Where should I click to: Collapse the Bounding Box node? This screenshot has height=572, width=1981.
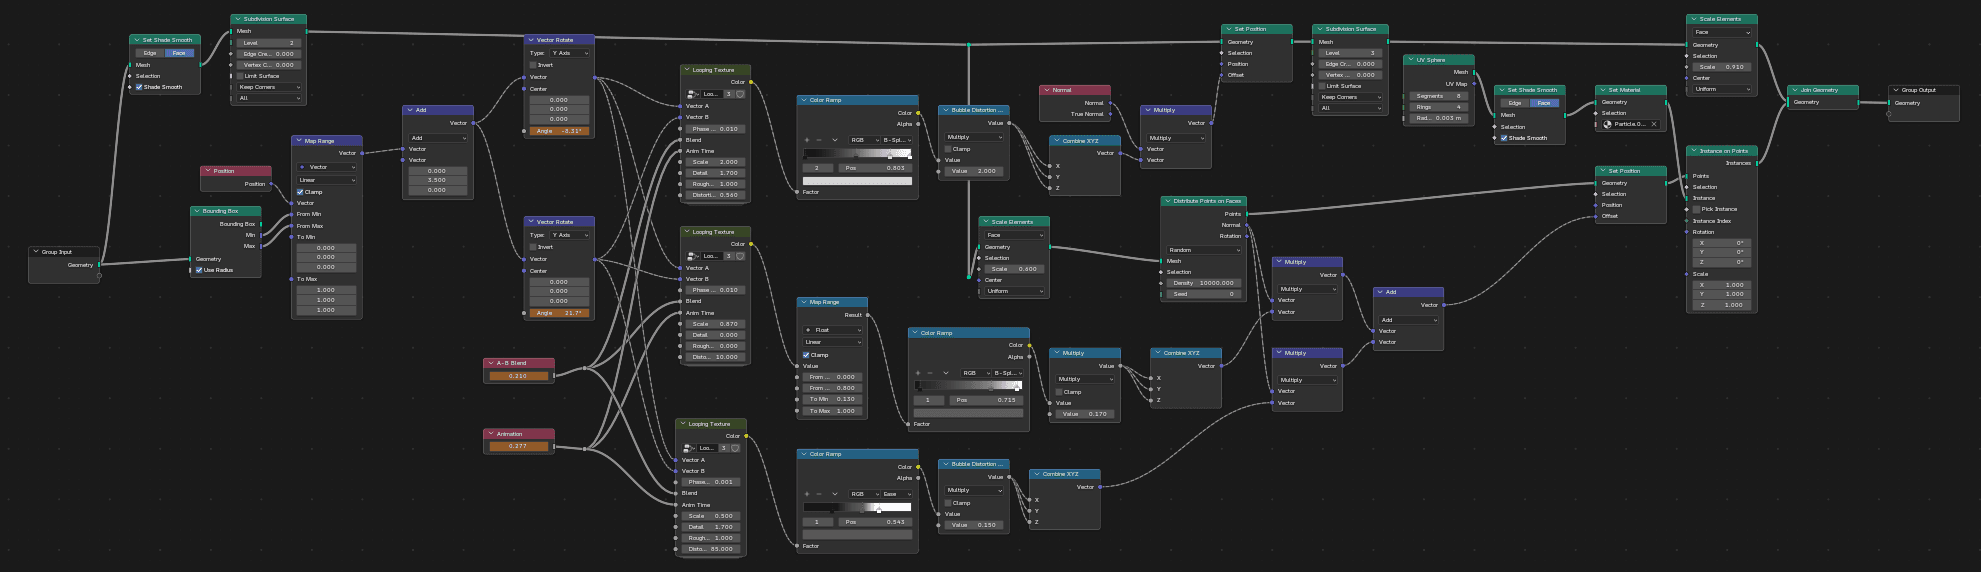tap(196, 211)
